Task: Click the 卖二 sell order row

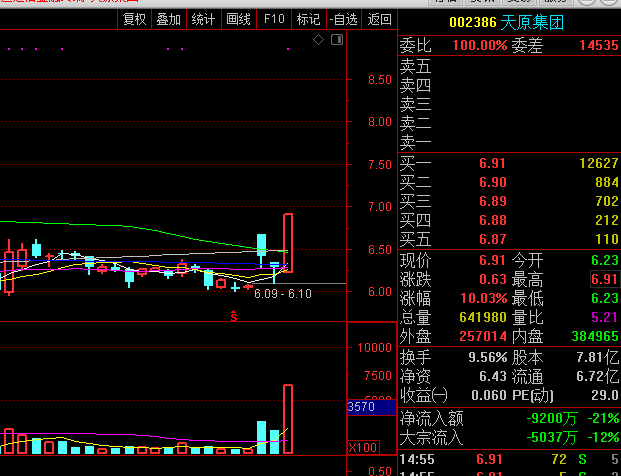Action: point(509,123)
